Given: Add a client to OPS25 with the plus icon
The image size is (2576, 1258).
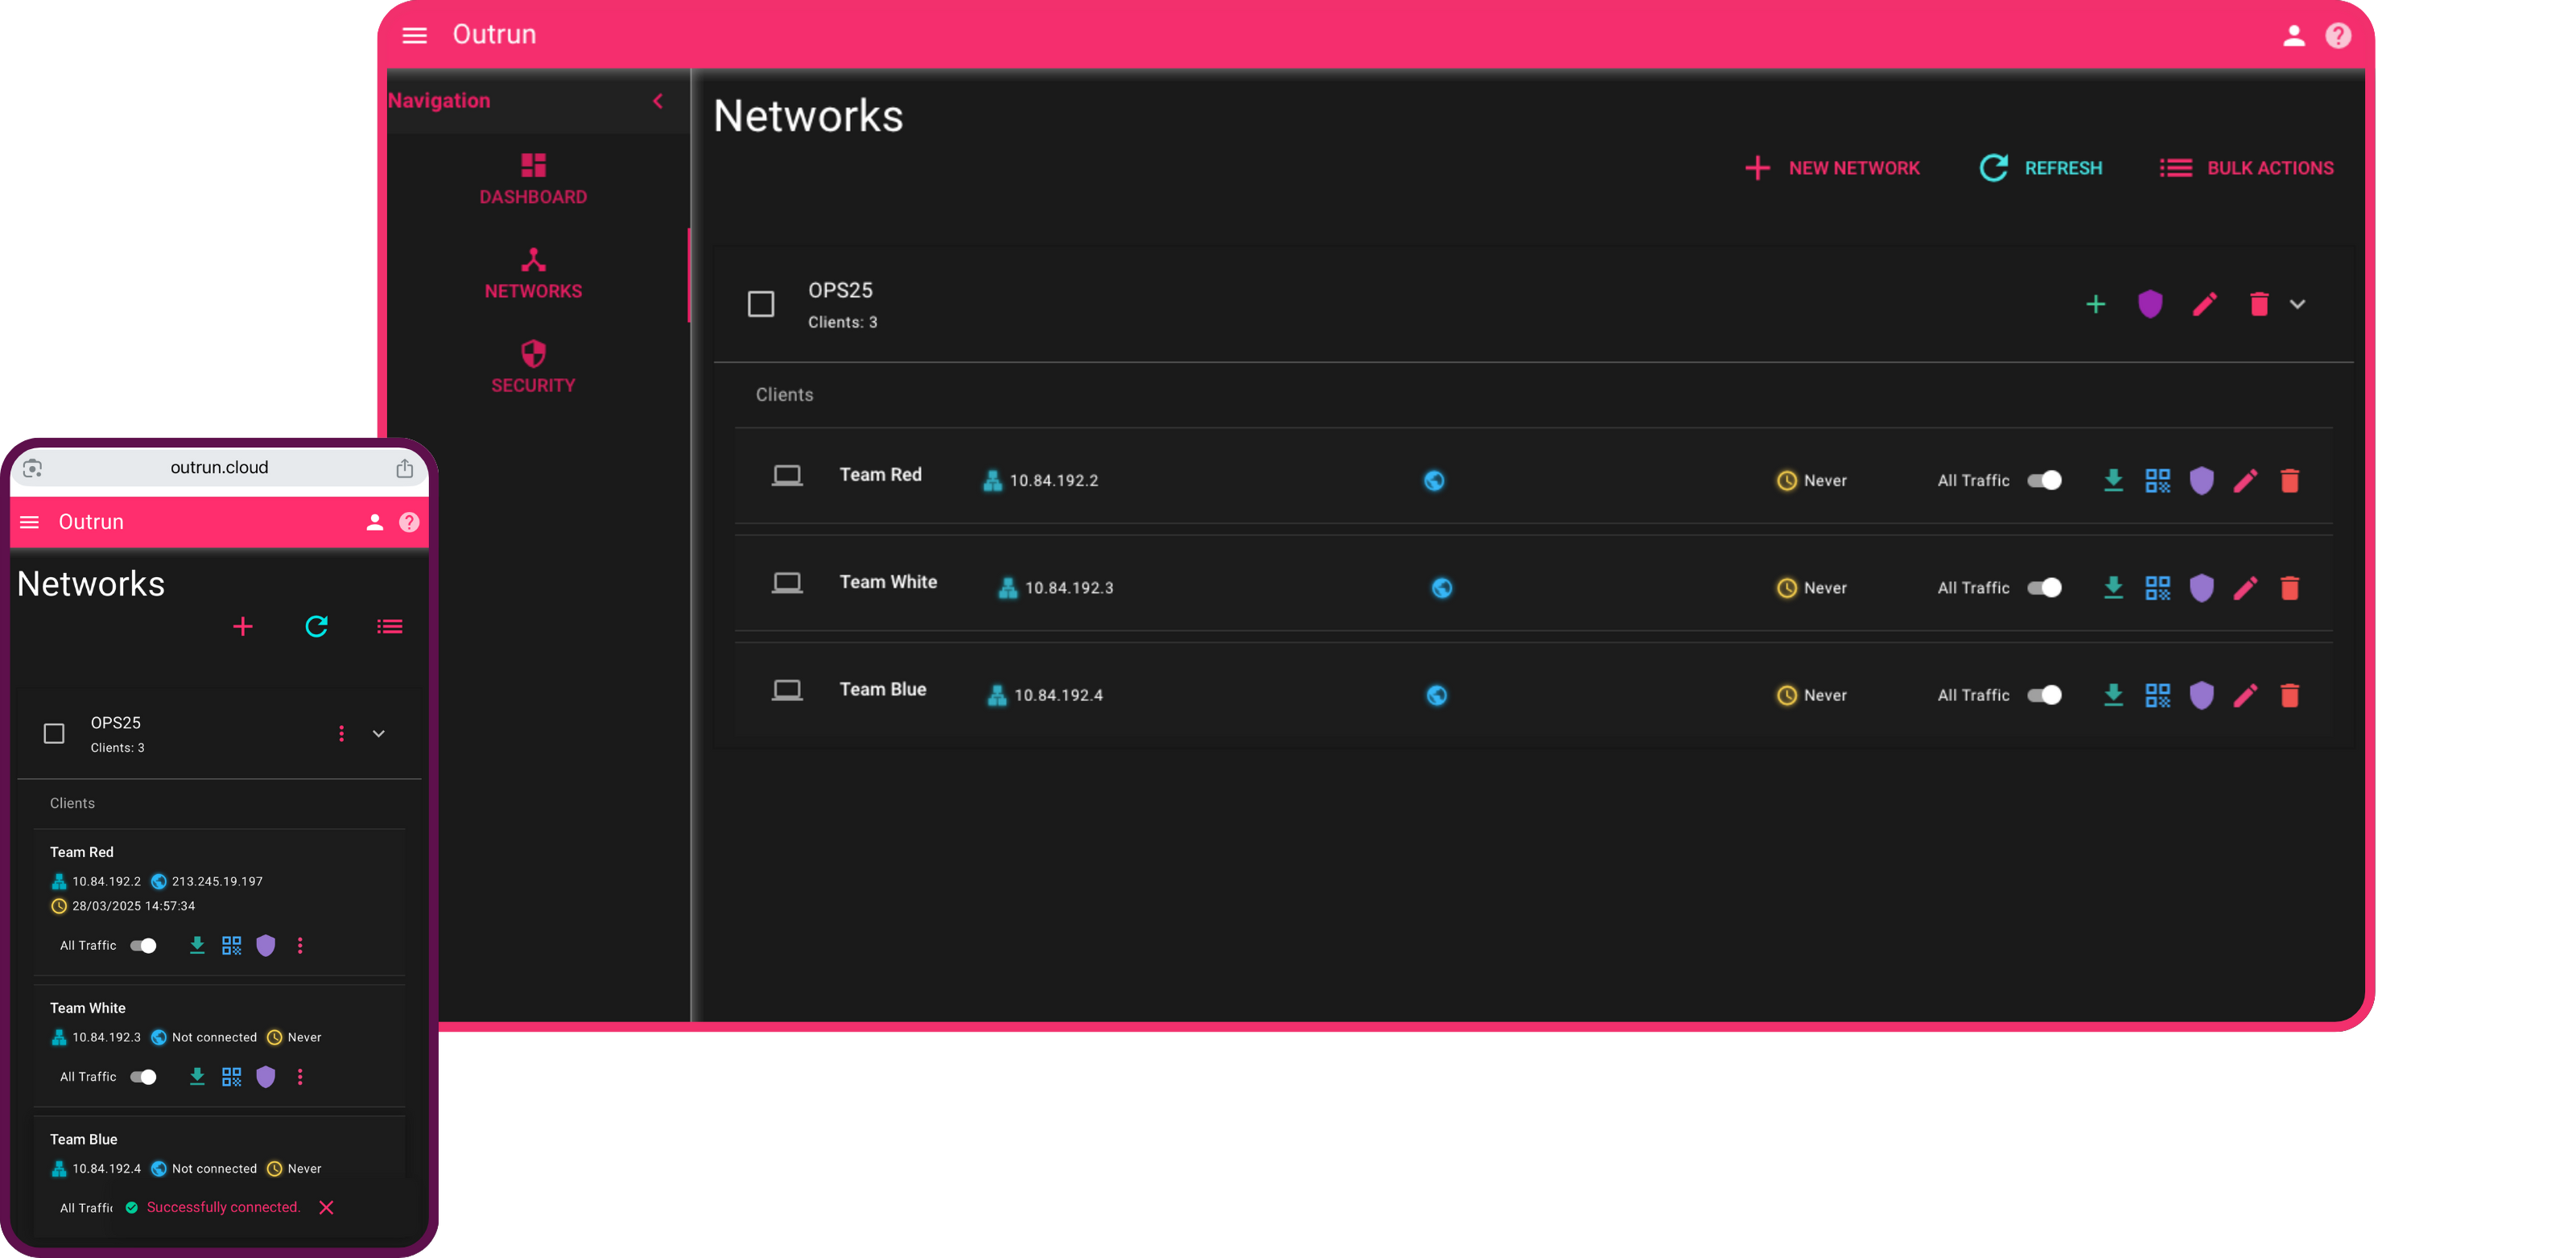Looking at the screenshot, I should (x=2095, y=303).
